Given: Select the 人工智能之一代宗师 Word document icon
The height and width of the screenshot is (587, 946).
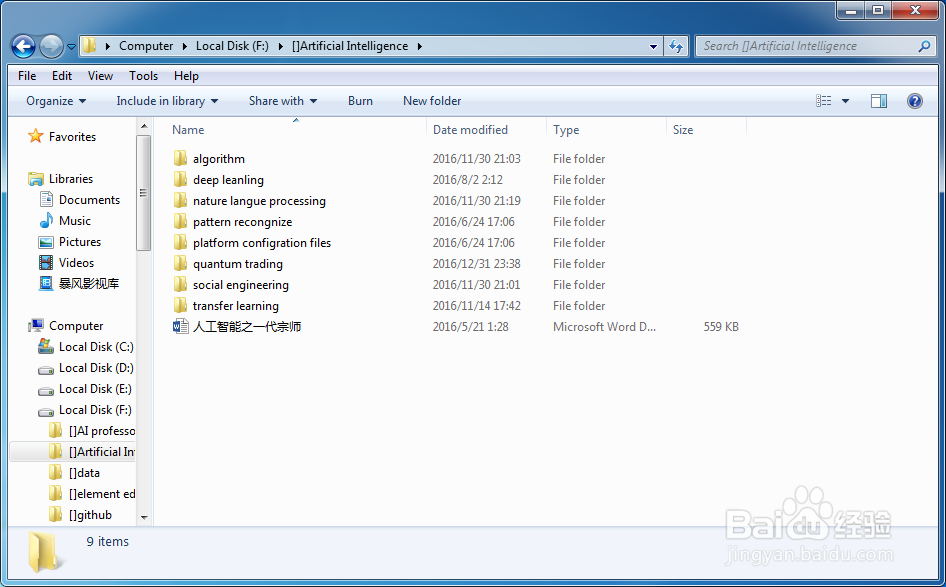Looking at the screenshot, I should [180, 326].
